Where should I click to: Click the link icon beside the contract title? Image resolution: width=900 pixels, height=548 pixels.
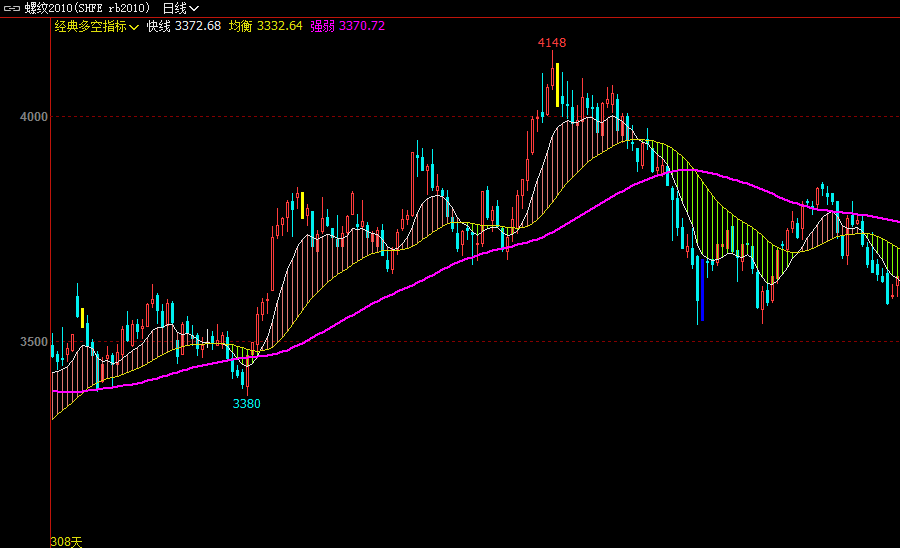point(11,9)
